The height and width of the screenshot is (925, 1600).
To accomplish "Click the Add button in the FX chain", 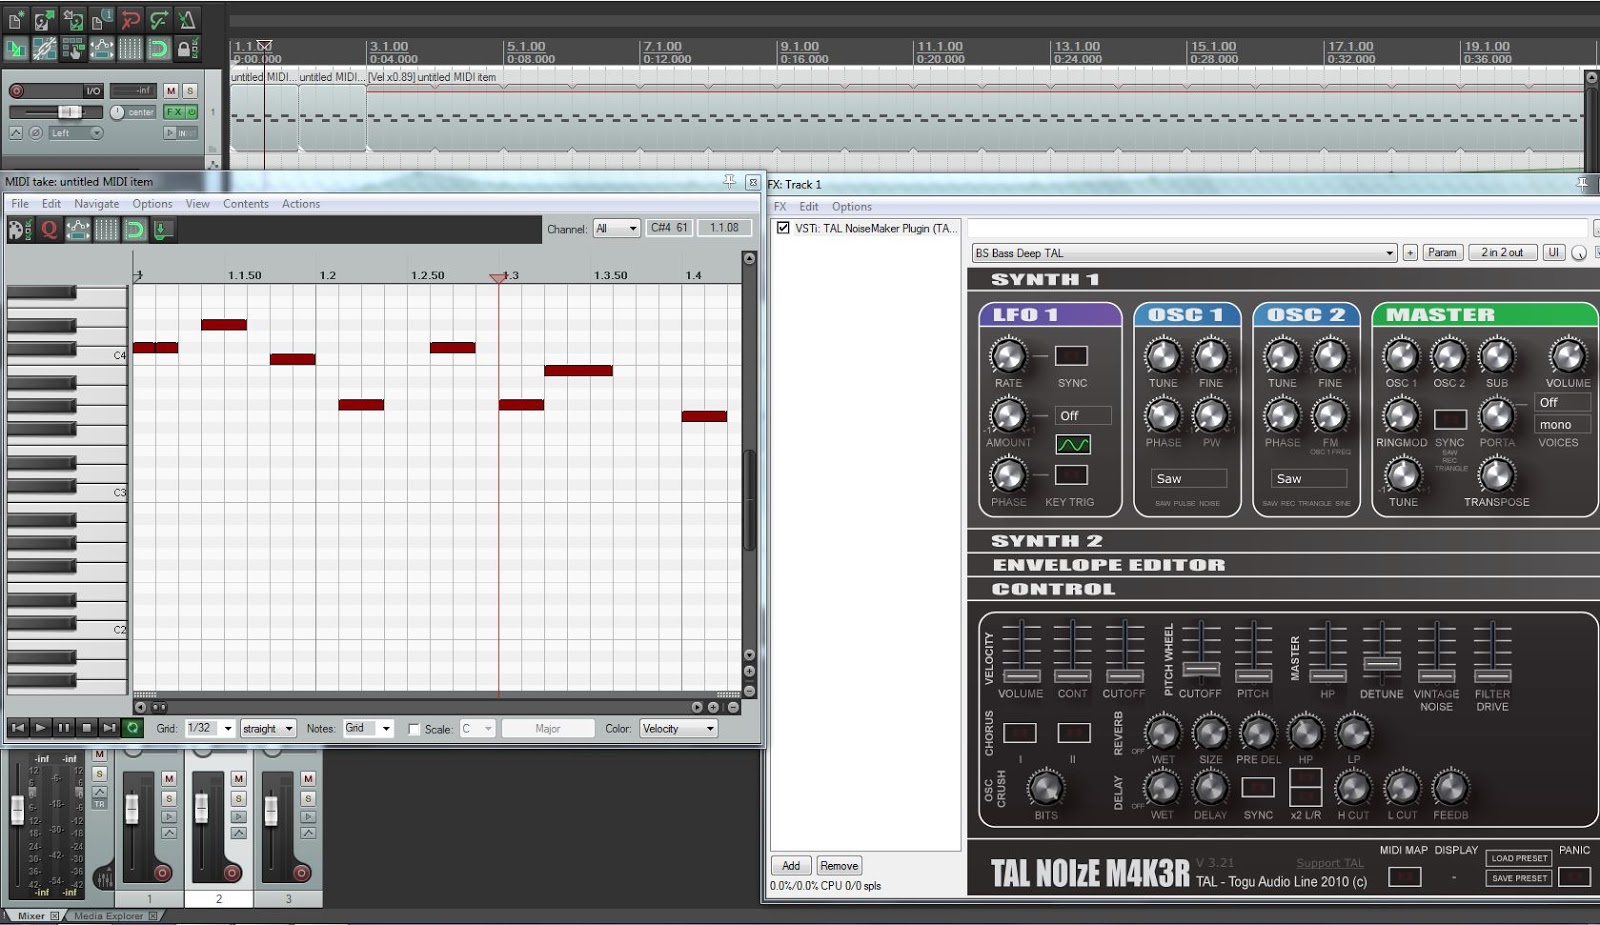I will [790, 865].
